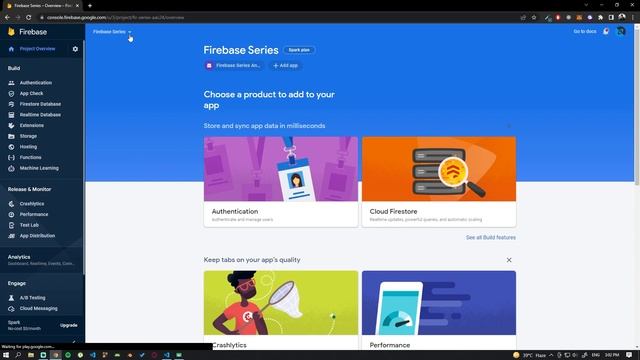This screenshot has height=360, width=640.
Task: Collapse sidebar with bottom arrow
Action: [74, 341]
